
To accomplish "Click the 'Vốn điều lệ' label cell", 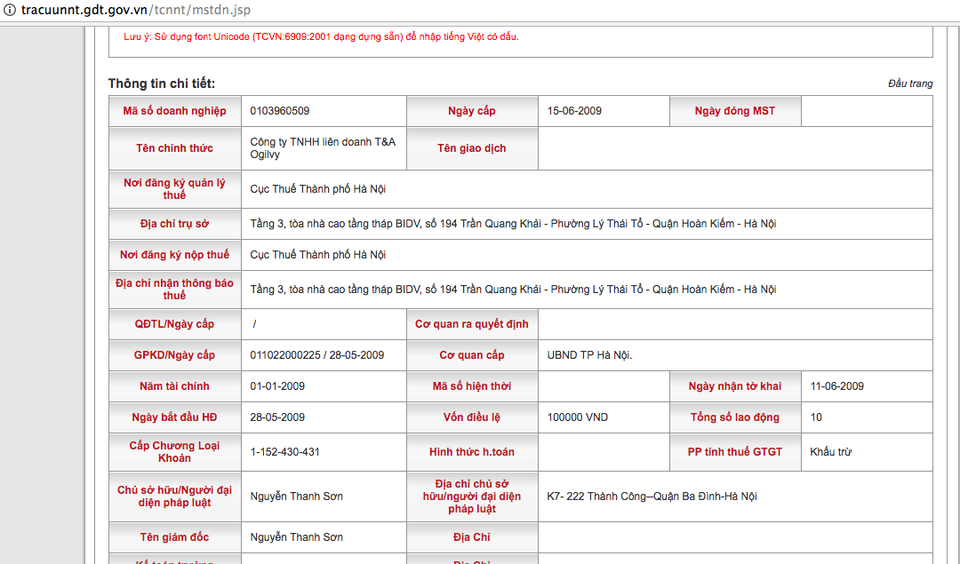I will [x=471, y=417].
